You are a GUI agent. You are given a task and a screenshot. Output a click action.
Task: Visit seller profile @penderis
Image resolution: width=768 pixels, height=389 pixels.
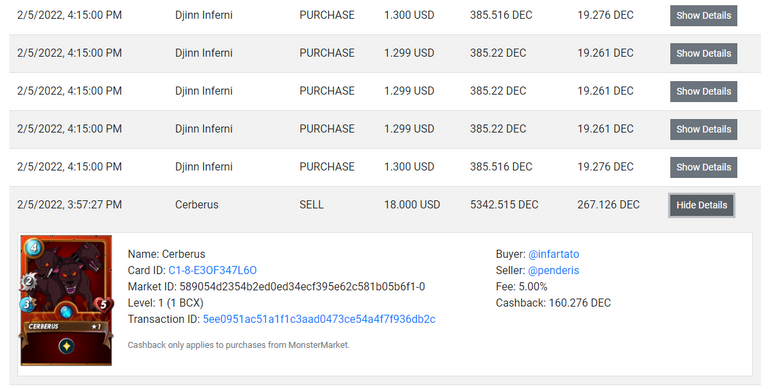553,270
